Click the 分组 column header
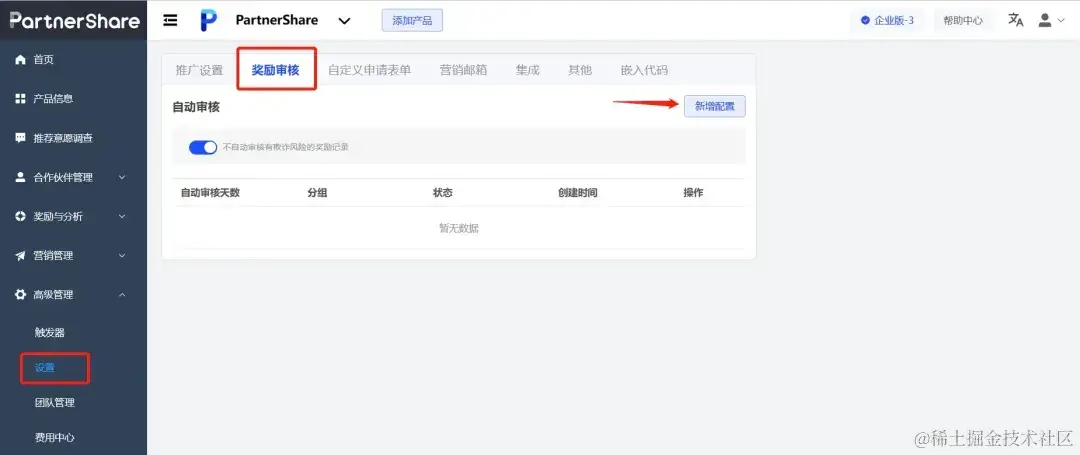1080x455 pixels. coord(317,193)
